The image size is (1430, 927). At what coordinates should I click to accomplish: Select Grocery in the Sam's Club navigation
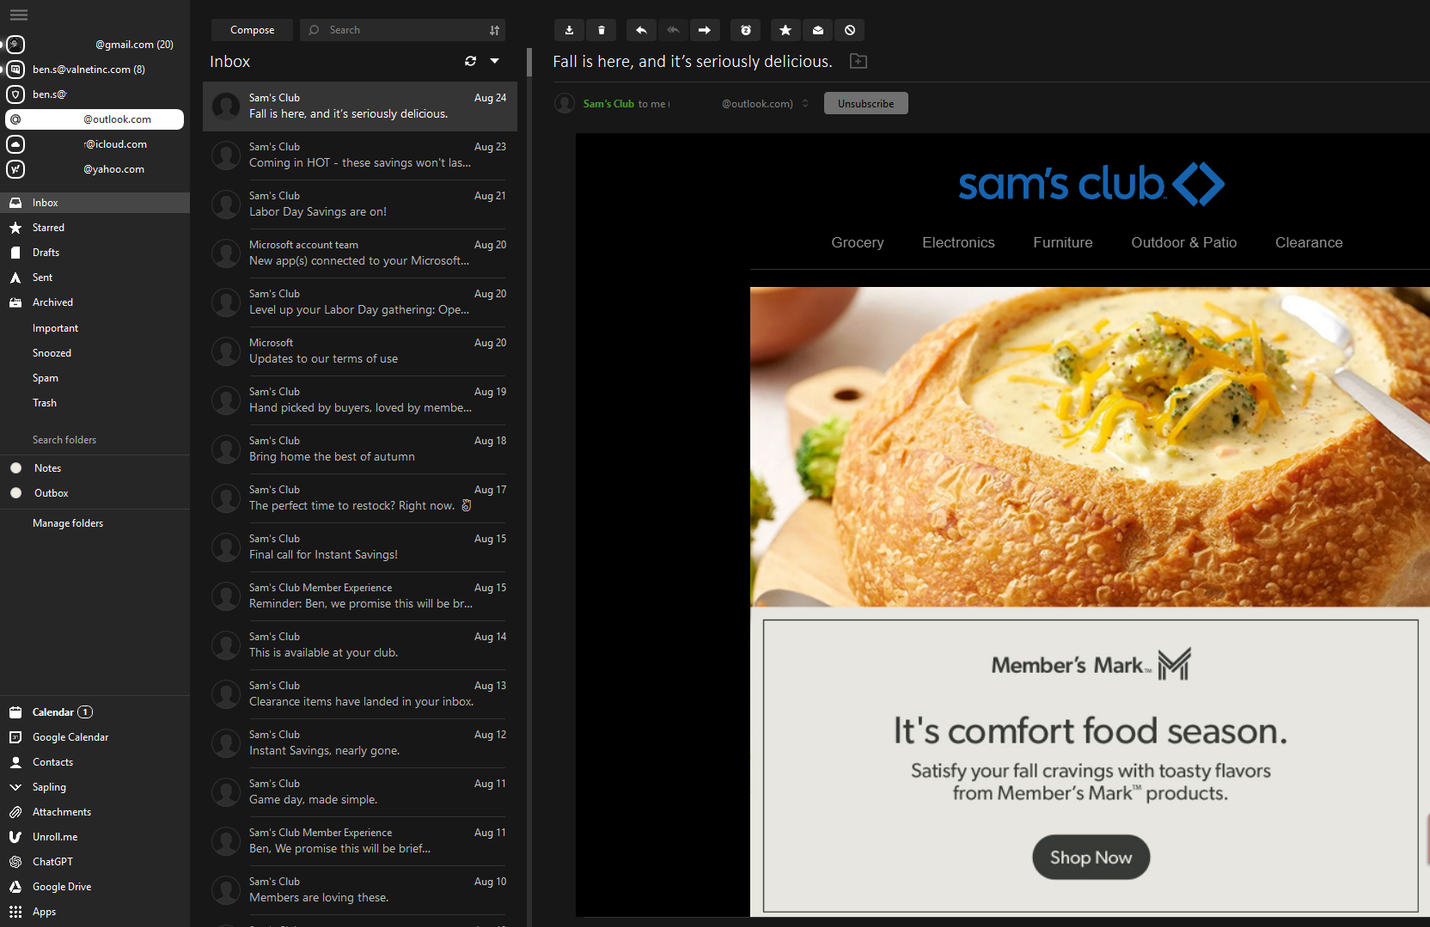click(x=857, y=242)
